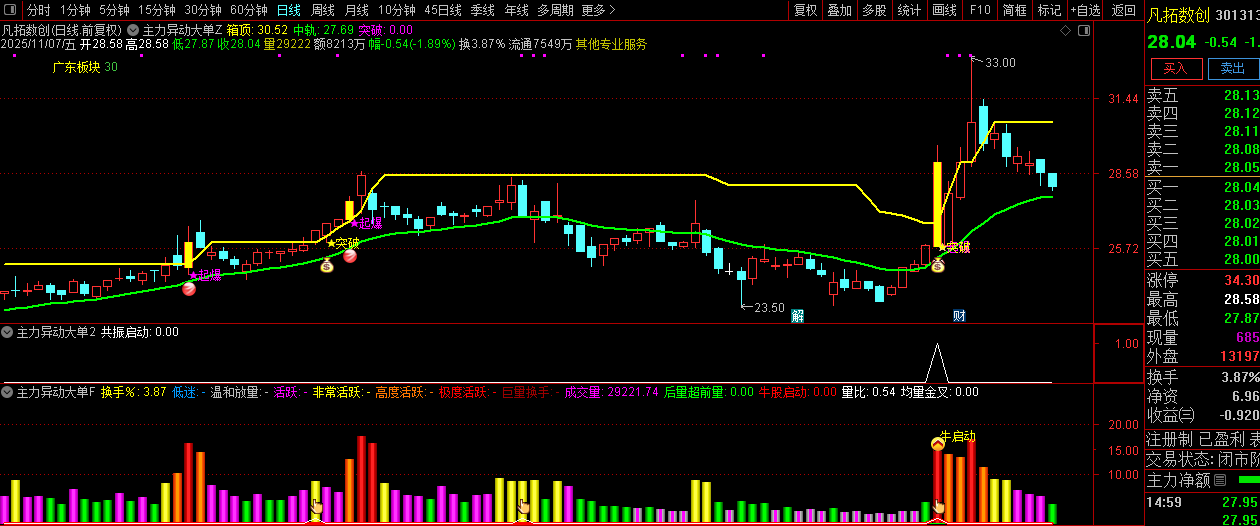Click the 返回 back button

1124,10
